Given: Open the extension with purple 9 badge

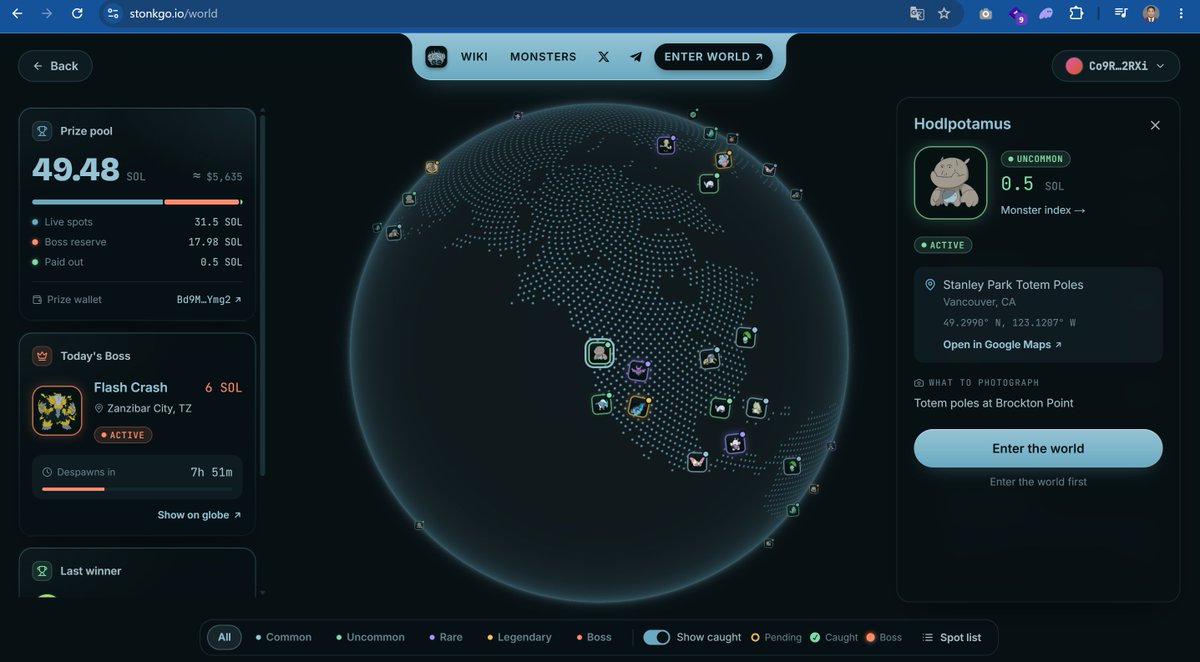Looking at the screenshot, I should coord(1017,15).
